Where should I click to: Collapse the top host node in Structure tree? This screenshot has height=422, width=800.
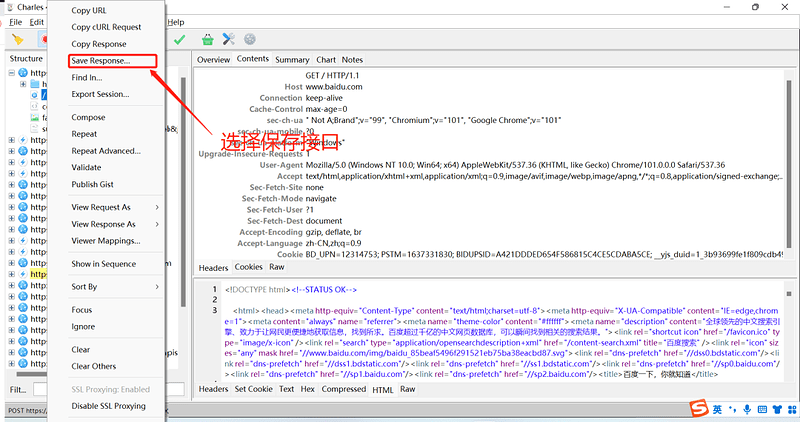(12, 73)
